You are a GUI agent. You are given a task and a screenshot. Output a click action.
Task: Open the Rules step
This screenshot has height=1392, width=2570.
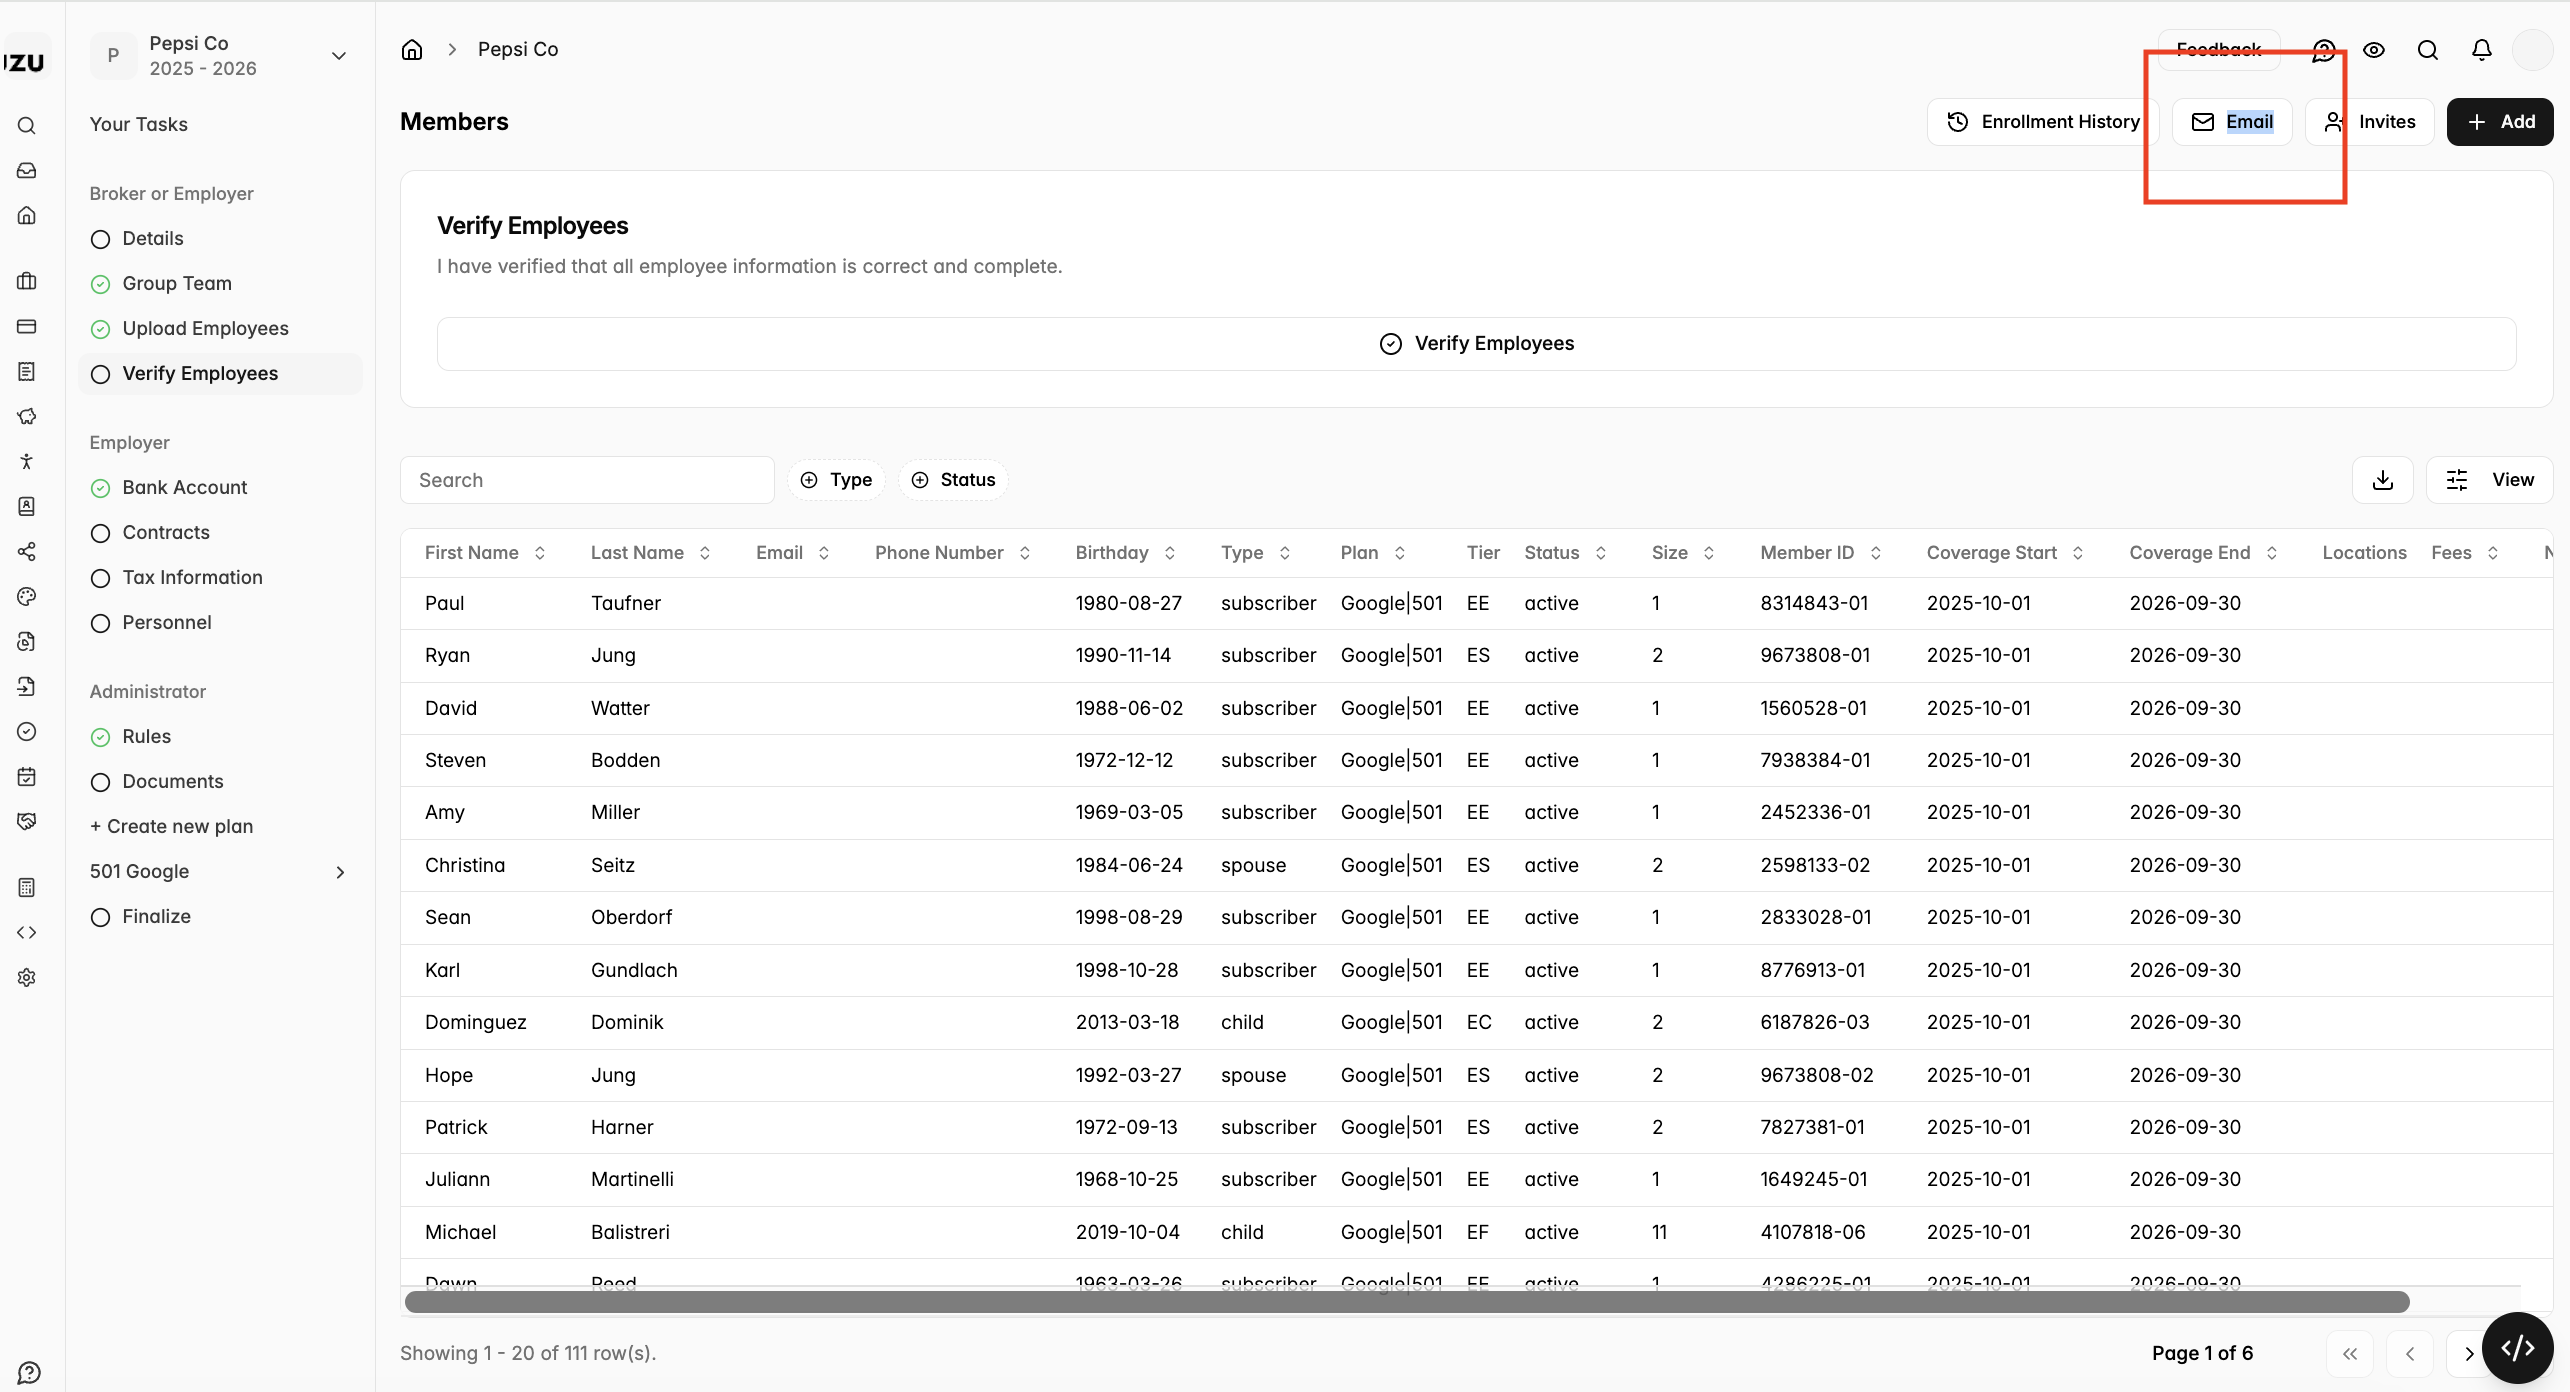click(x=220, y=736)
